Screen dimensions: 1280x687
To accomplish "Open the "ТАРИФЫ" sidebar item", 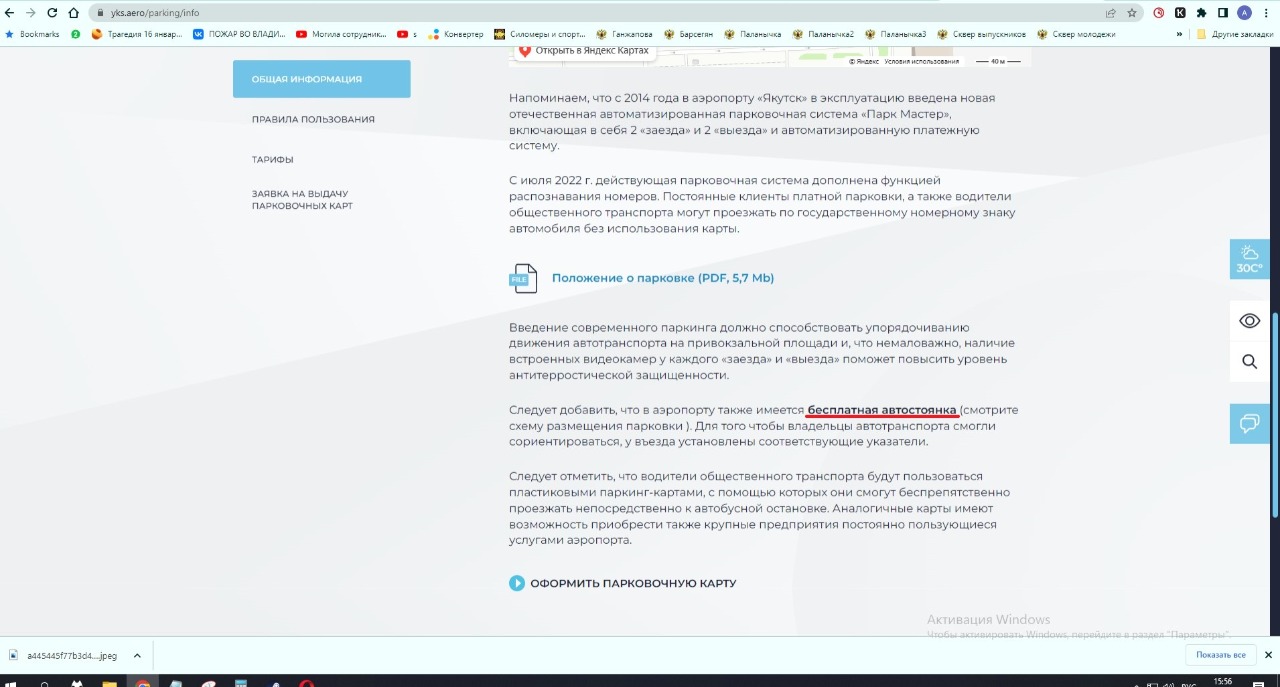I will coord(272,159).
